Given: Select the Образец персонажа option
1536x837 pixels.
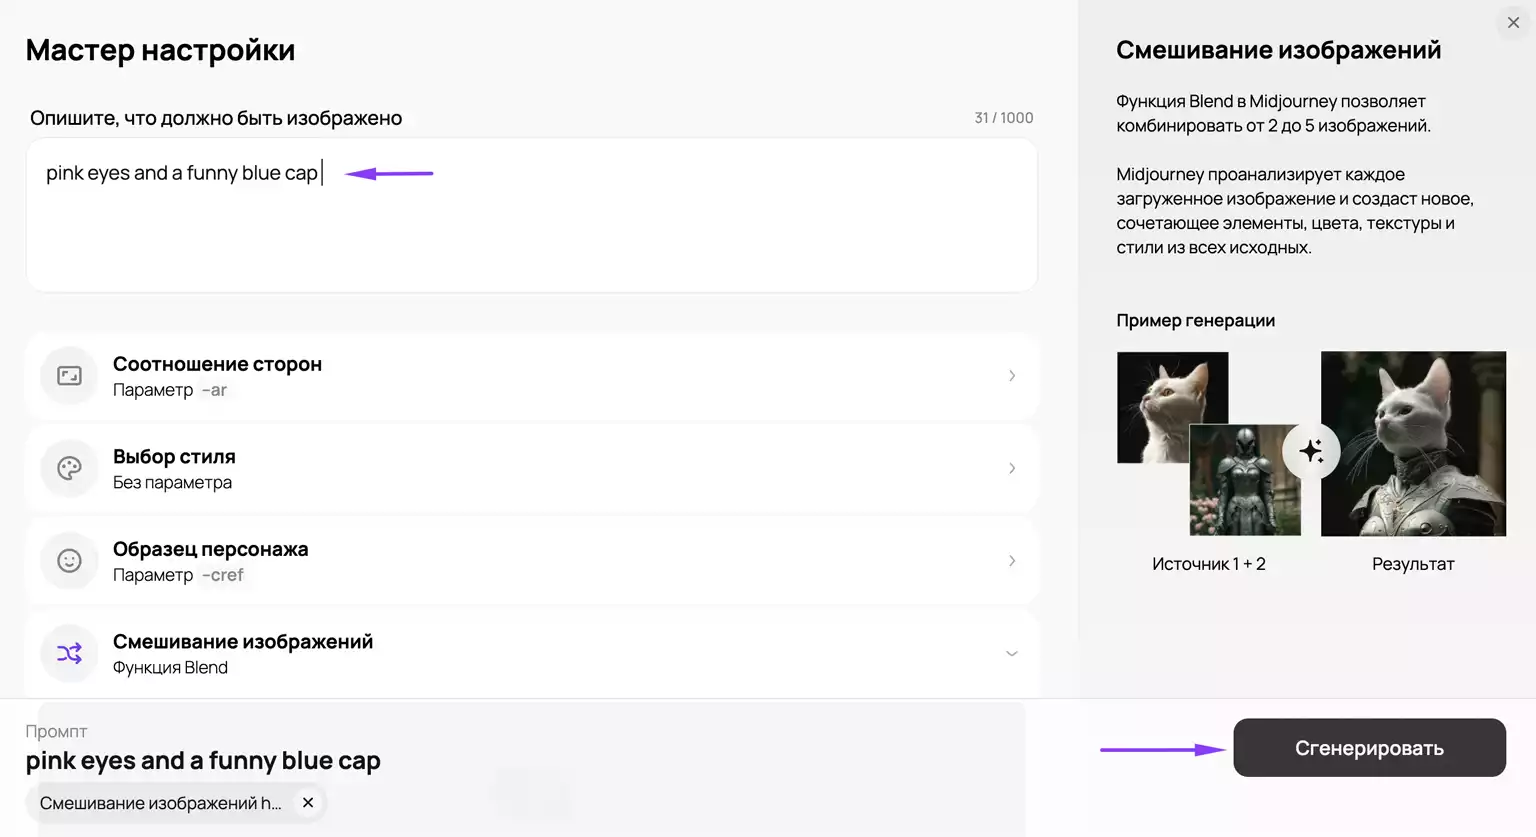Looking at the screenshot, I should pyautogui.click(x=532, y=561).
